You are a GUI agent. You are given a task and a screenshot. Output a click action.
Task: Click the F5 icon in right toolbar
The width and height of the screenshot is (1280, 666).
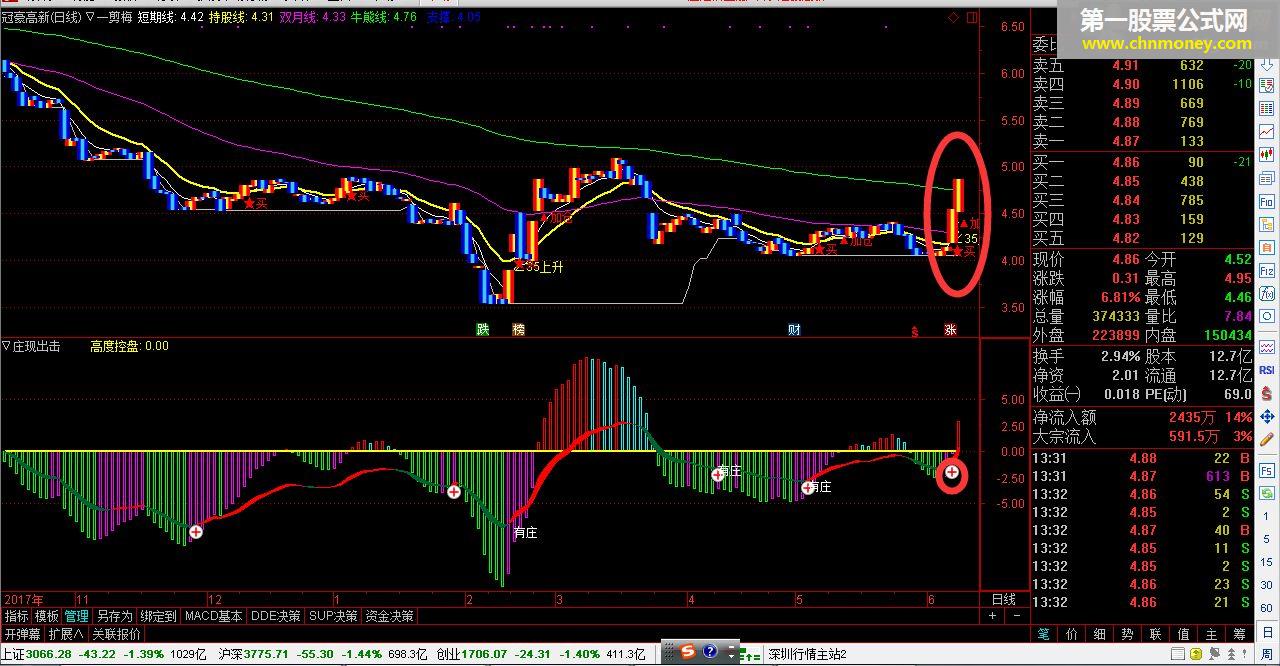coord(1266,469)
